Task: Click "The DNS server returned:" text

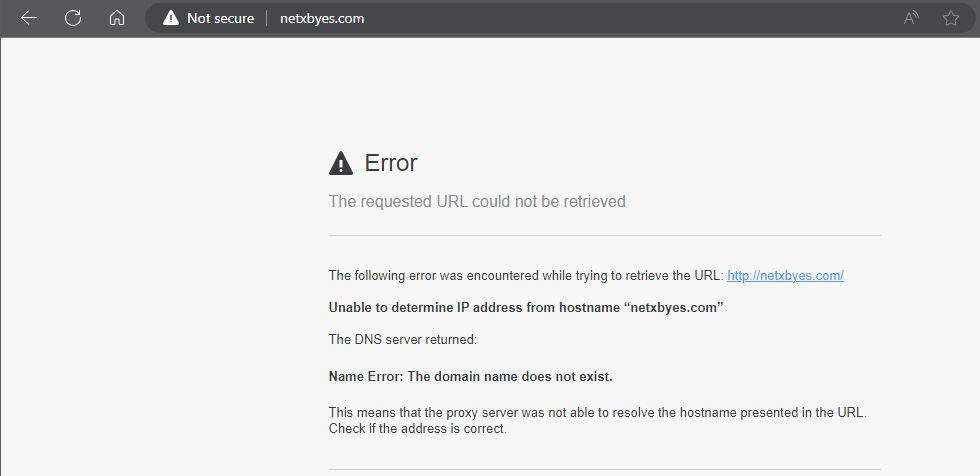Action: (x=402, y=339)
